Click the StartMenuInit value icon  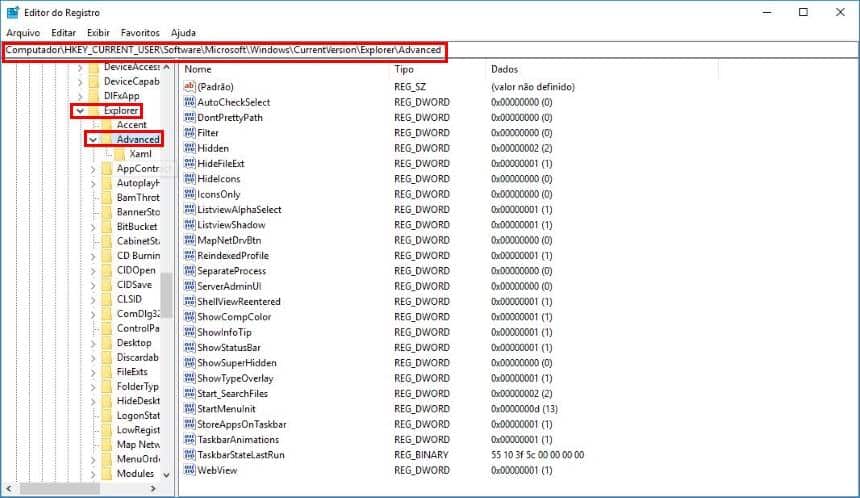(190, 409)
